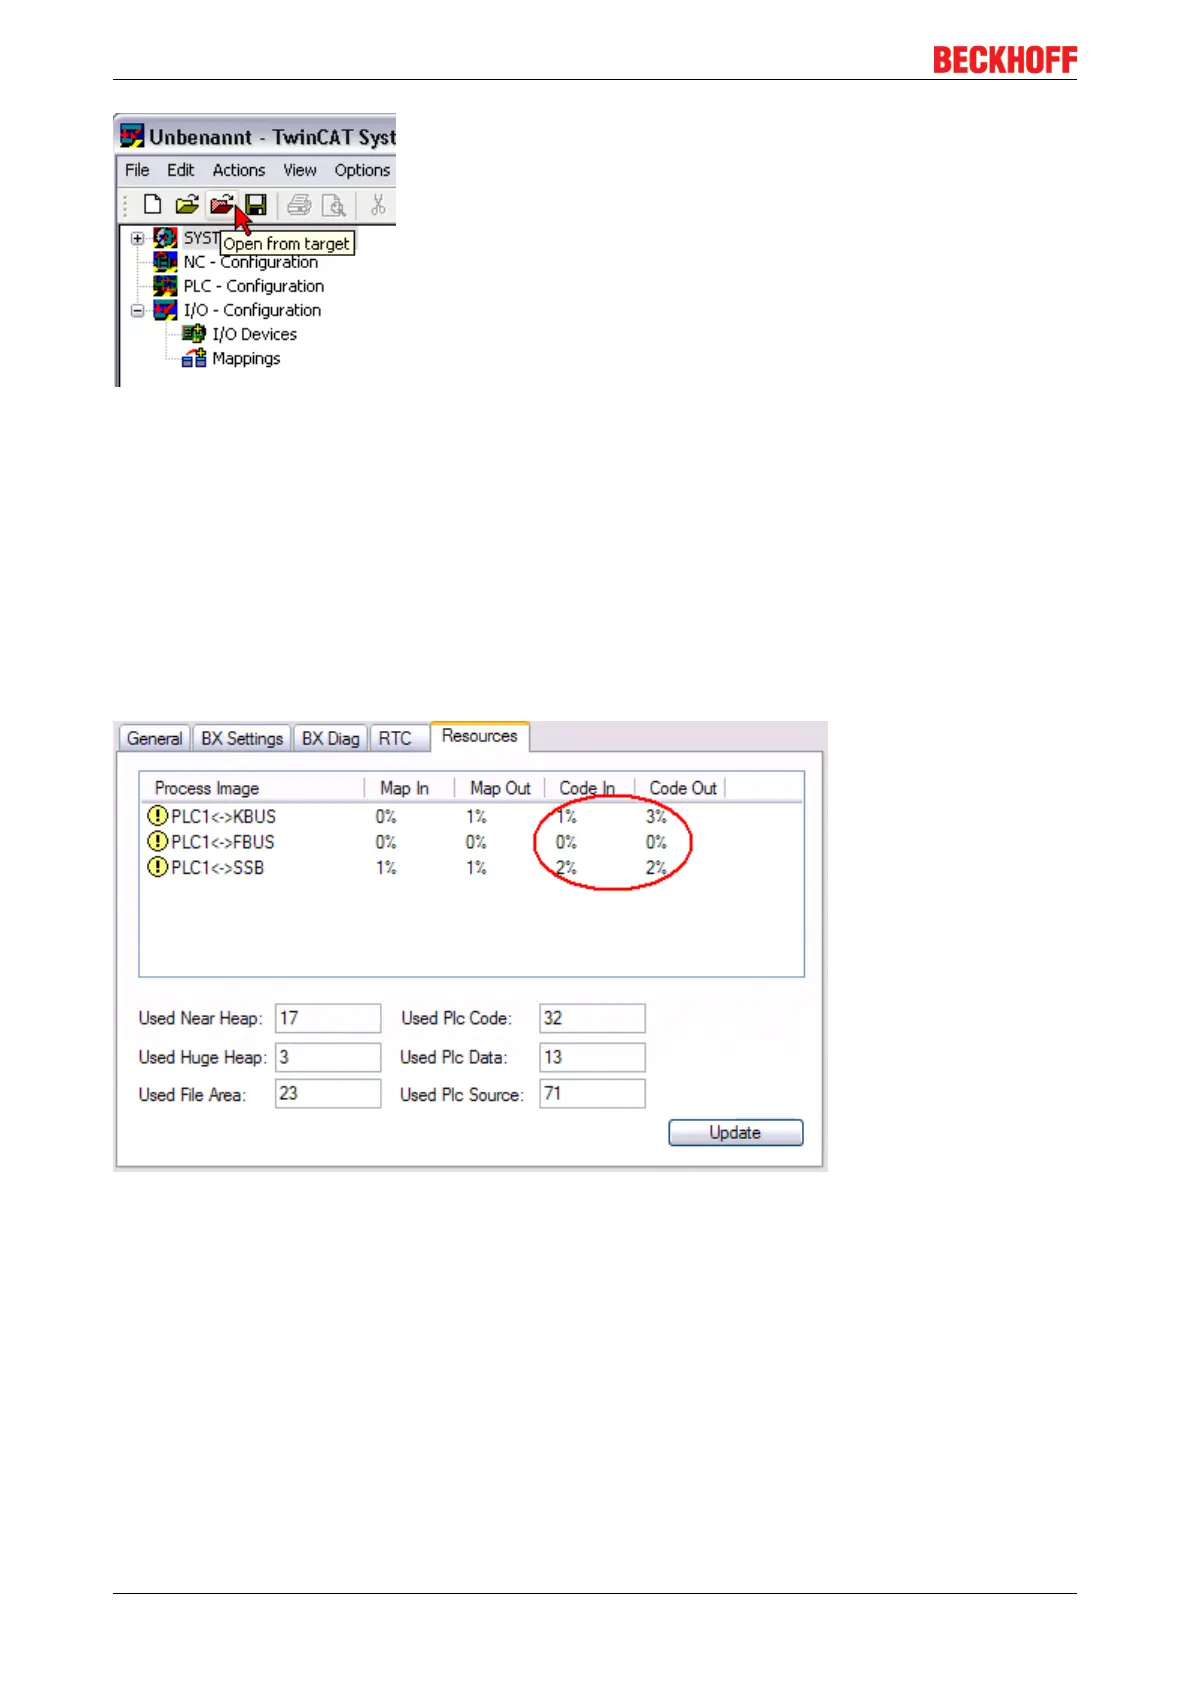Click the Used Plc Data field
Image resolution: width=1191 pixels, height=1684 pixels.
coord(592,1057)
